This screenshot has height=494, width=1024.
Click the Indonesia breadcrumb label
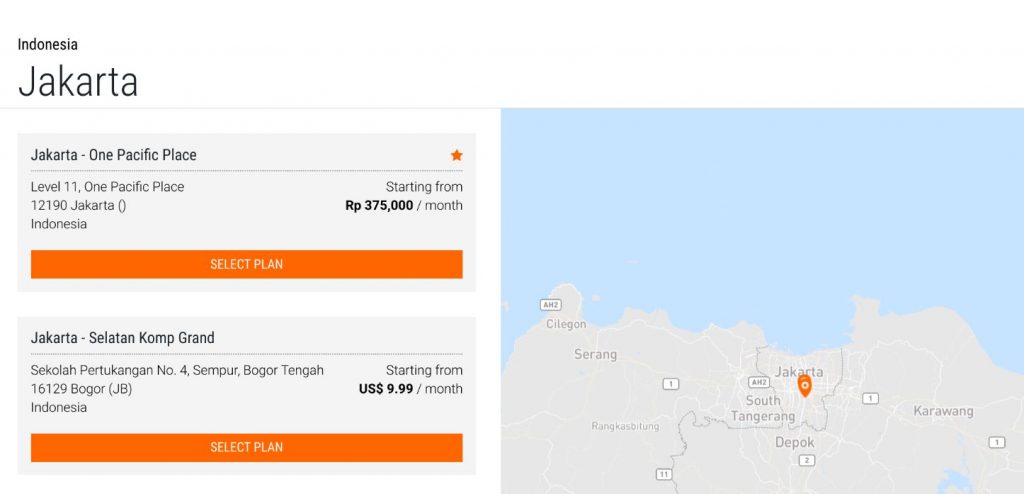48,44
